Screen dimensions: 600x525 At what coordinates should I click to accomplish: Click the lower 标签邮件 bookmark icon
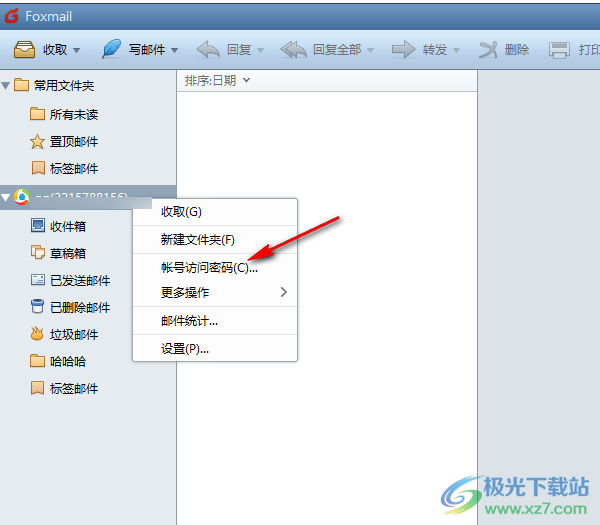pos(37,388)
